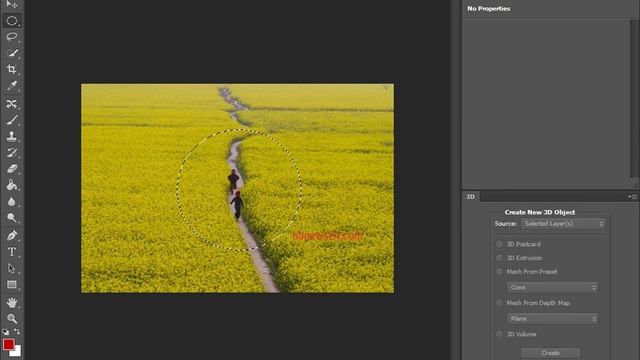Select the Blur tool
The width and height of the screenshot is (640, 360).
point(12,201)
